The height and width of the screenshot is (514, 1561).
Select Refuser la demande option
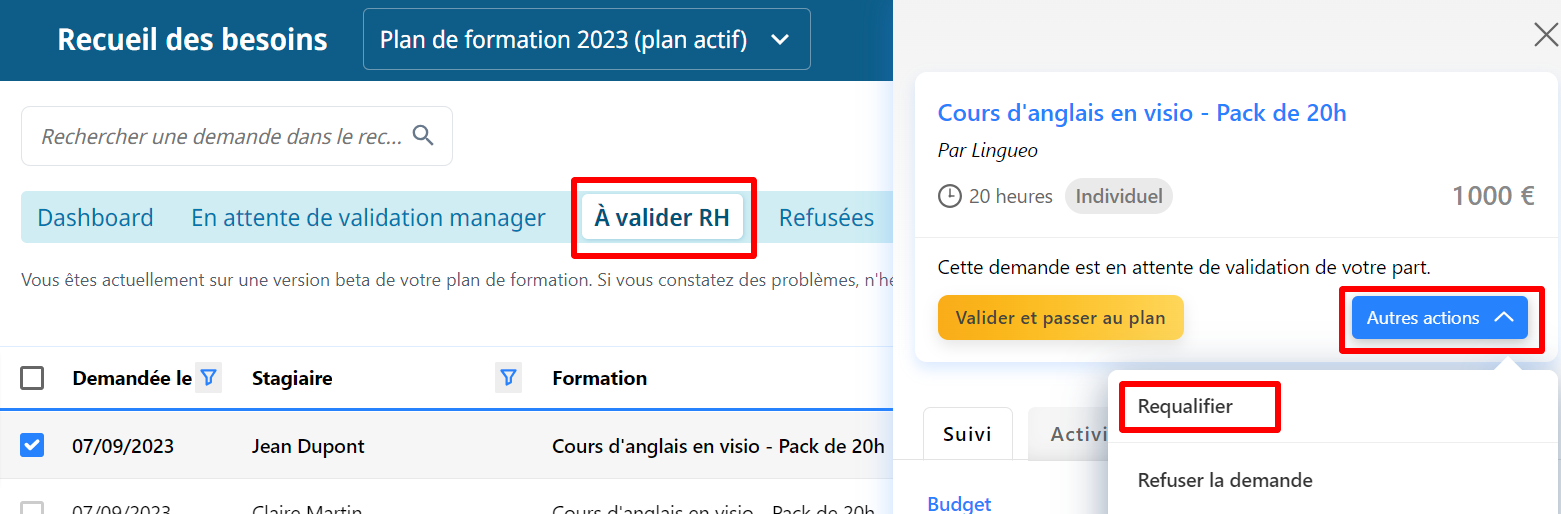(x=1224, y=480)
